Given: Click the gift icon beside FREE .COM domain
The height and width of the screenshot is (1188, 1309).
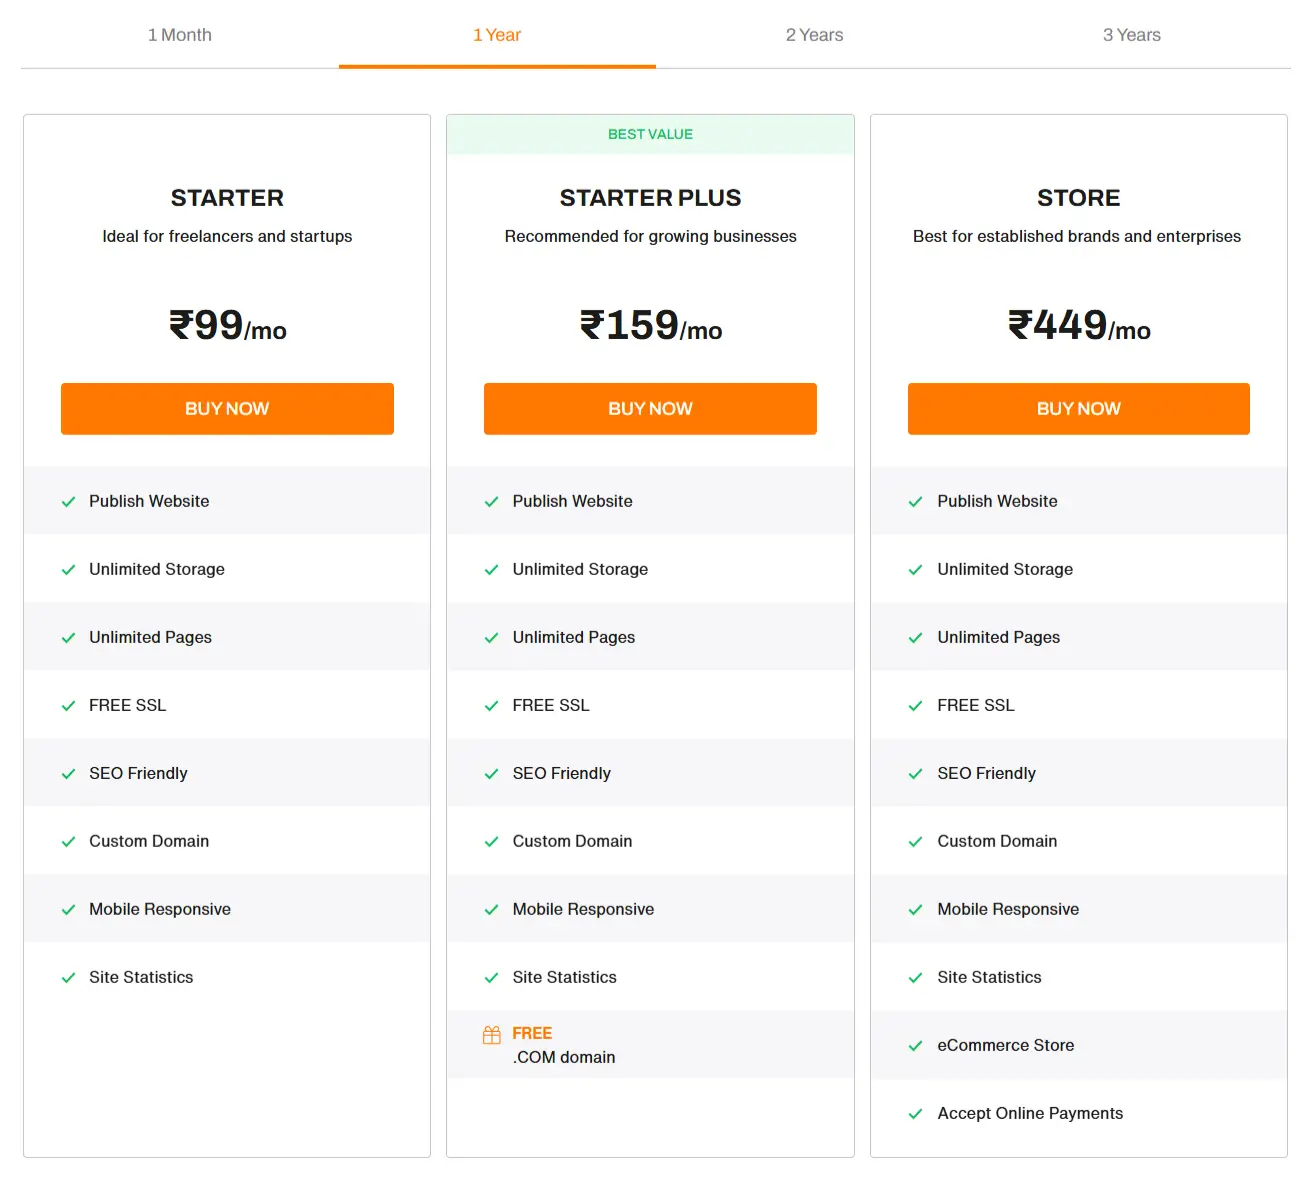Looking at the screenshot, I should click(491, 1033).
